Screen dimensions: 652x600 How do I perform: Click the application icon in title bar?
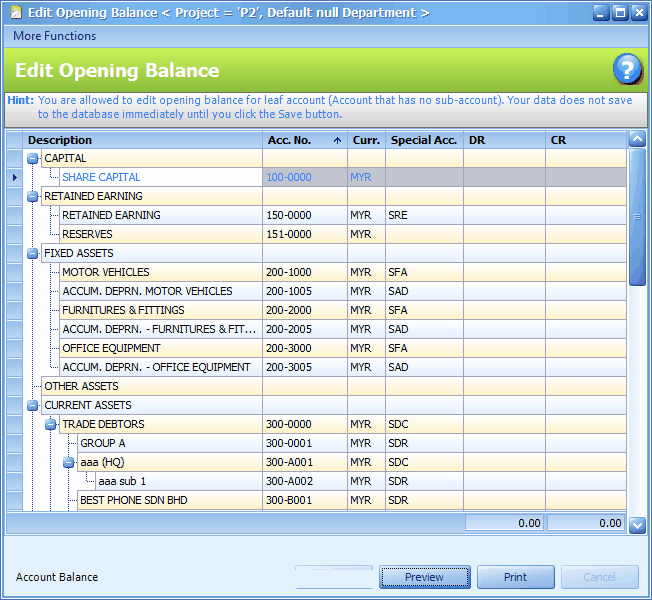pyautogui.click(x=16, y=12)
